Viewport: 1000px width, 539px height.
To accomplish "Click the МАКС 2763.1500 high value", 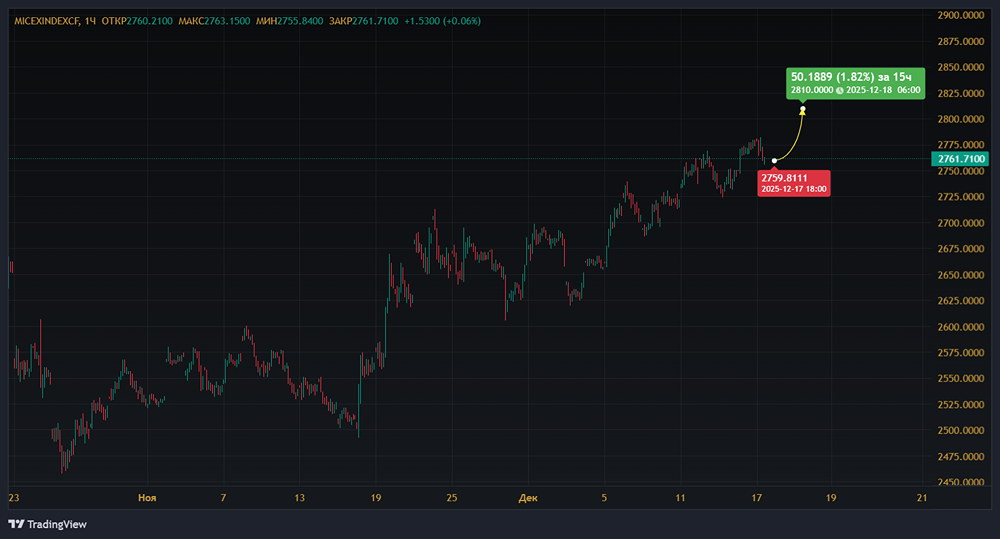I will coord(214,21).
